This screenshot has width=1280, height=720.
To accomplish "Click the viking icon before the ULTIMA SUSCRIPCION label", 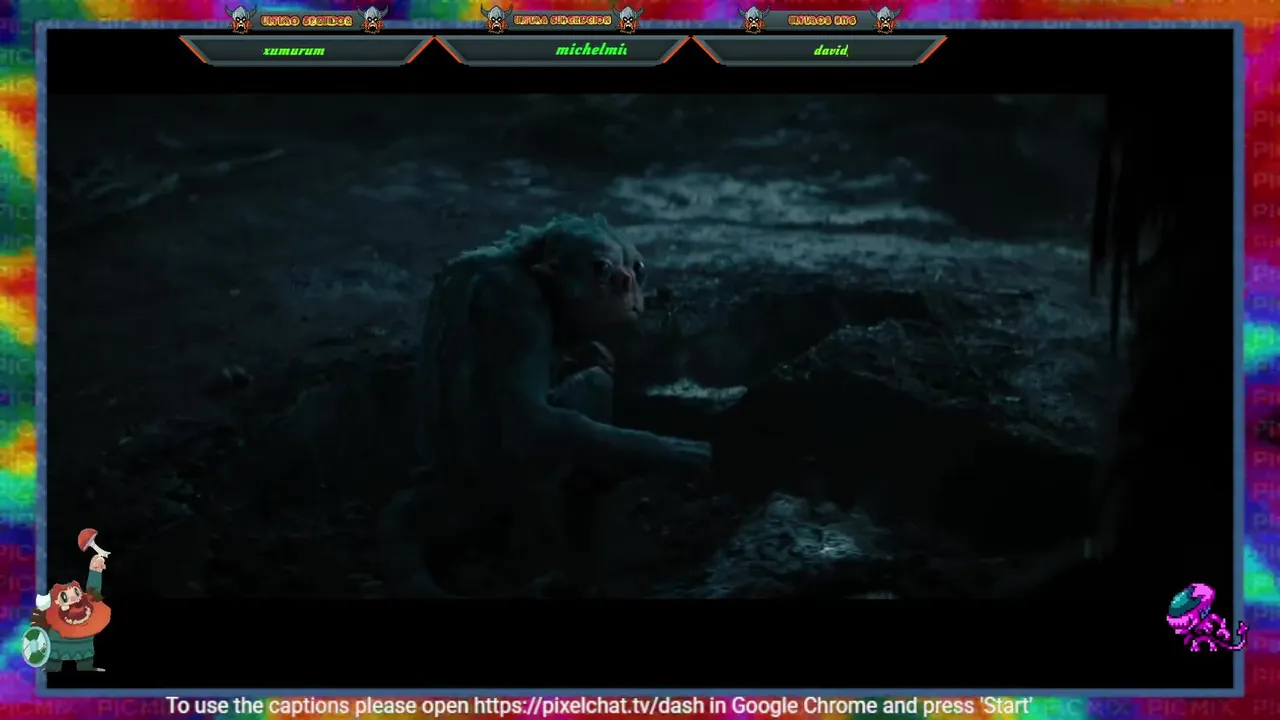I will [496, 19].
